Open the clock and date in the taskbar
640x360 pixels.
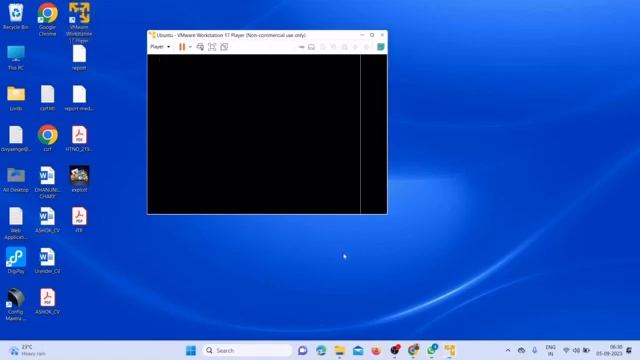[609, 350]
